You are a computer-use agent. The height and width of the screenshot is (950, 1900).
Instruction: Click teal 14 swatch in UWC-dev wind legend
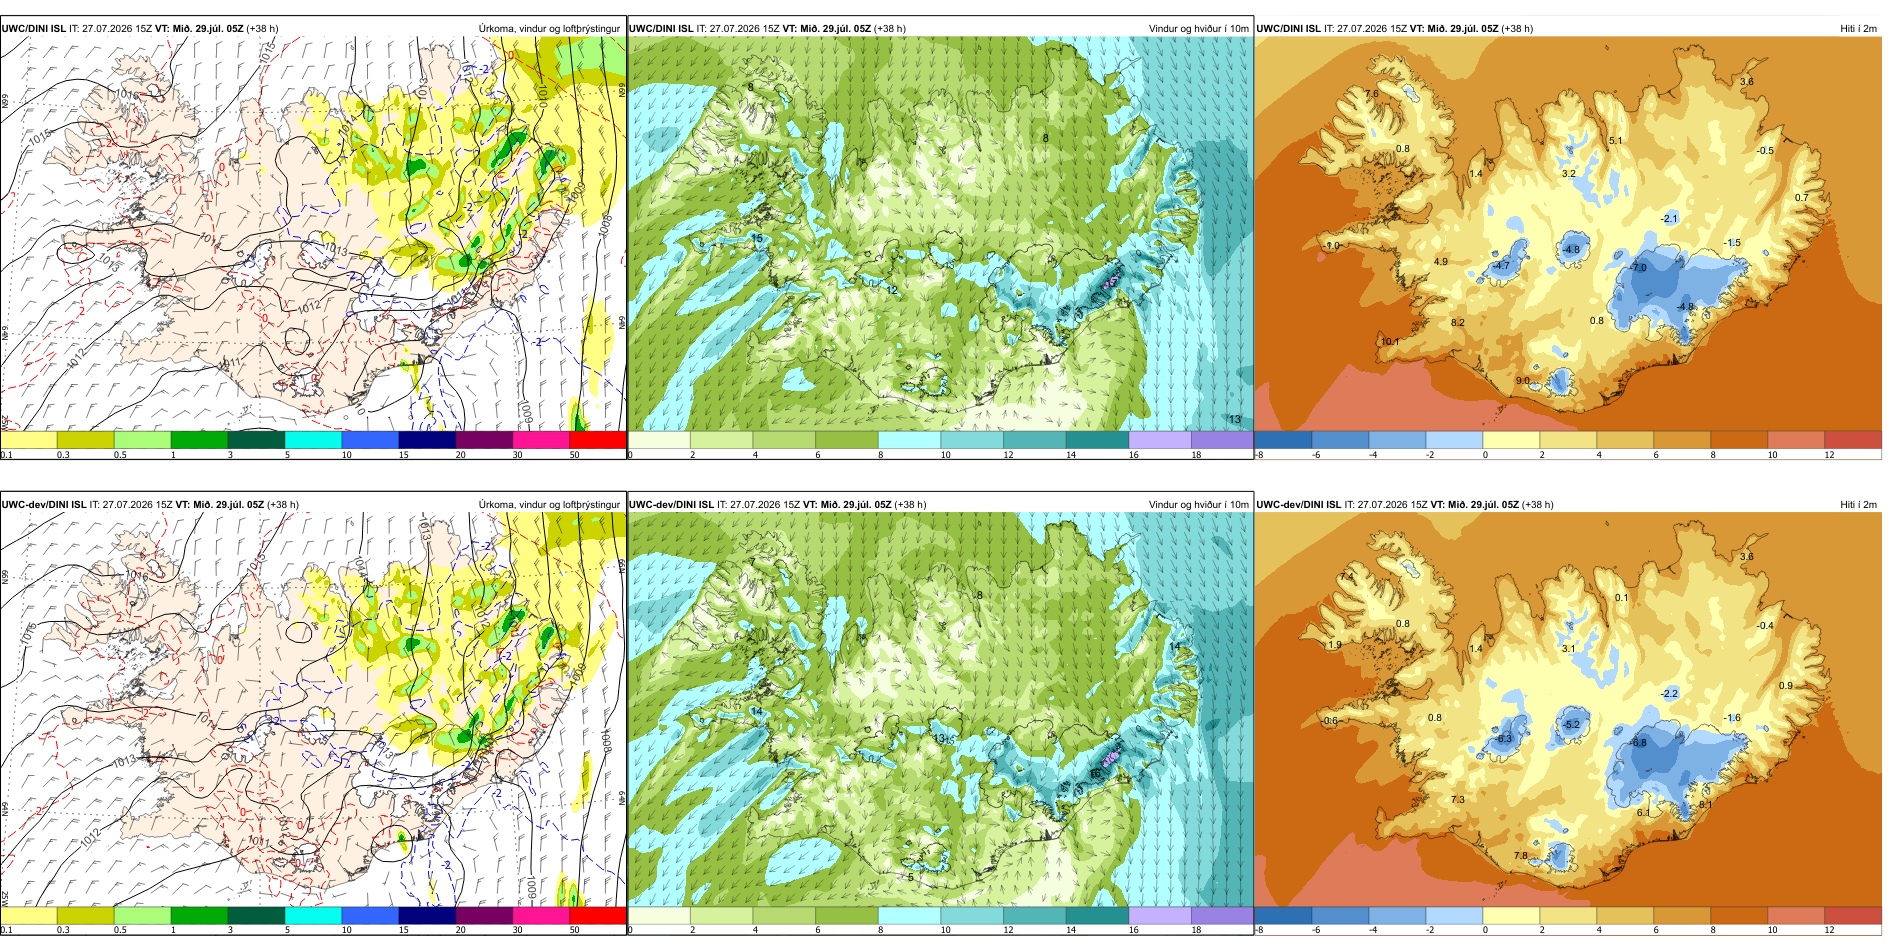[1097, 915]
